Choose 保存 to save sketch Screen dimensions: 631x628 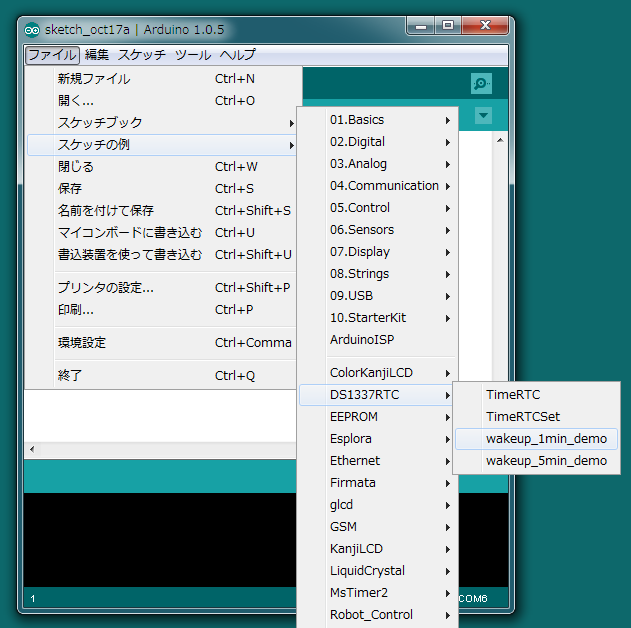162,189
